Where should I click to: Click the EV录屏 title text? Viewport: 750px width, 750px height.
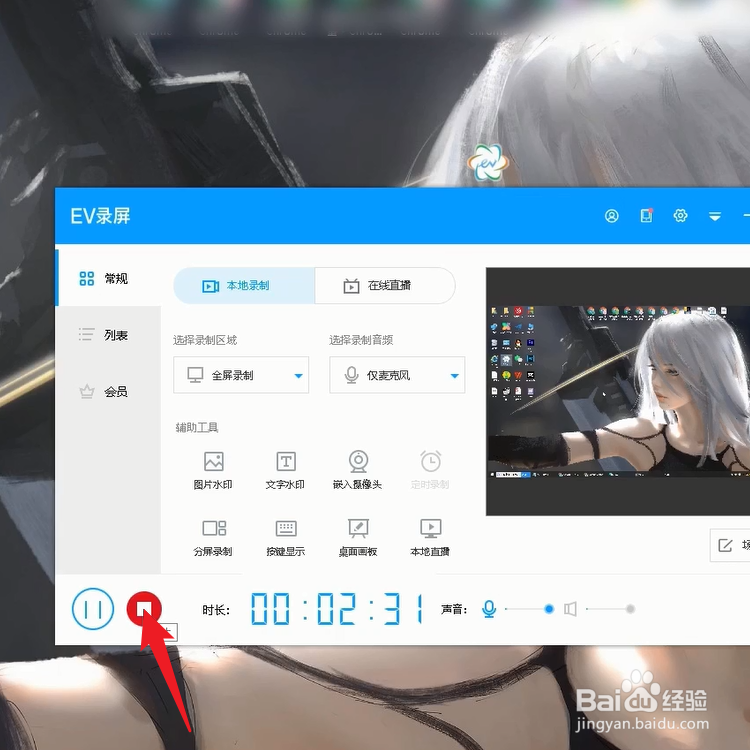[100, 216]
